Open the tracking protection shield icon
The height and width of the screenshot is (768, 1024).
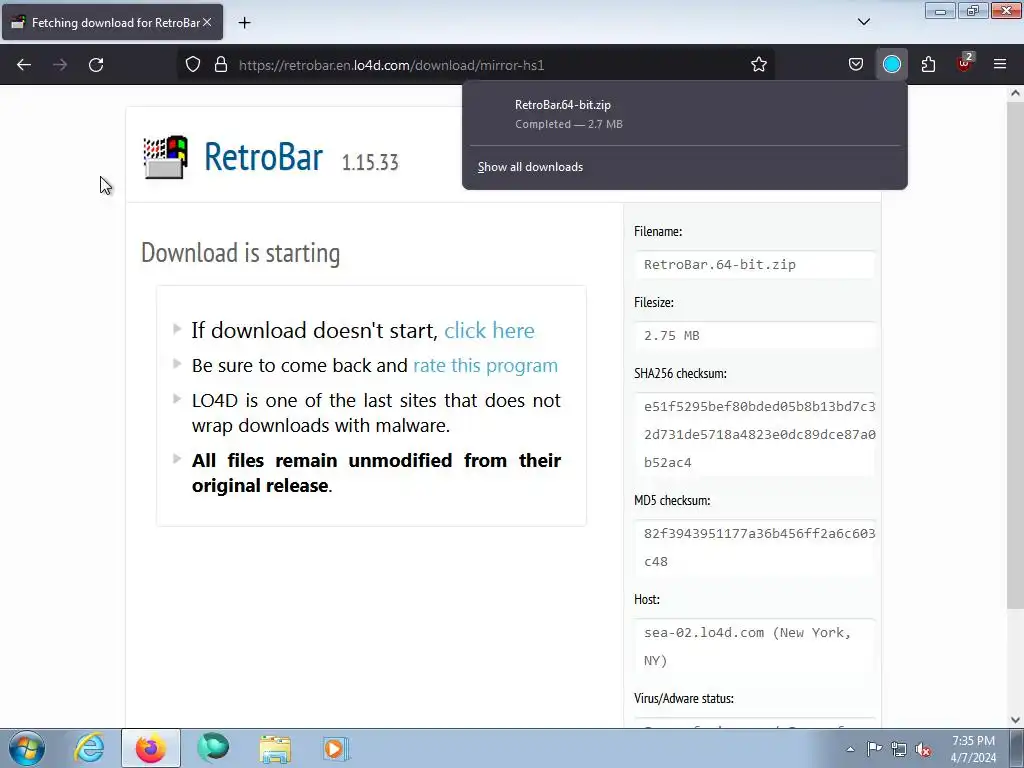[193, 65]
